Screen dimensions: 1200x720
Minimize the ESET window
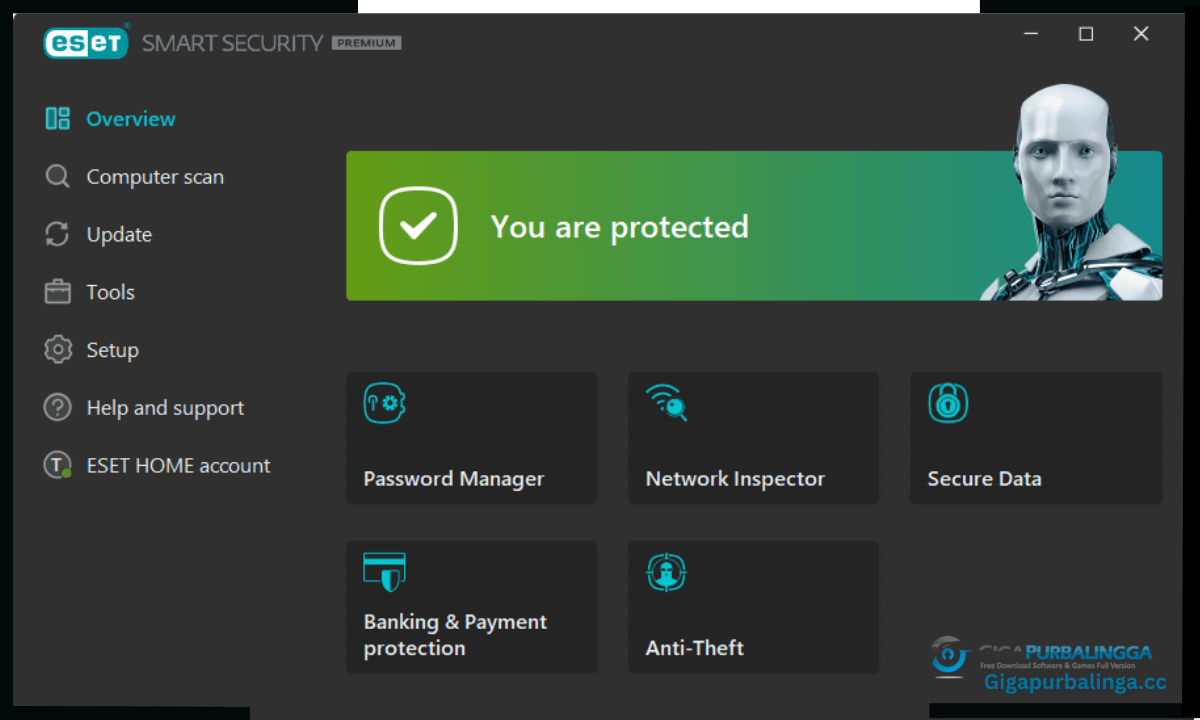(1032, 34)
